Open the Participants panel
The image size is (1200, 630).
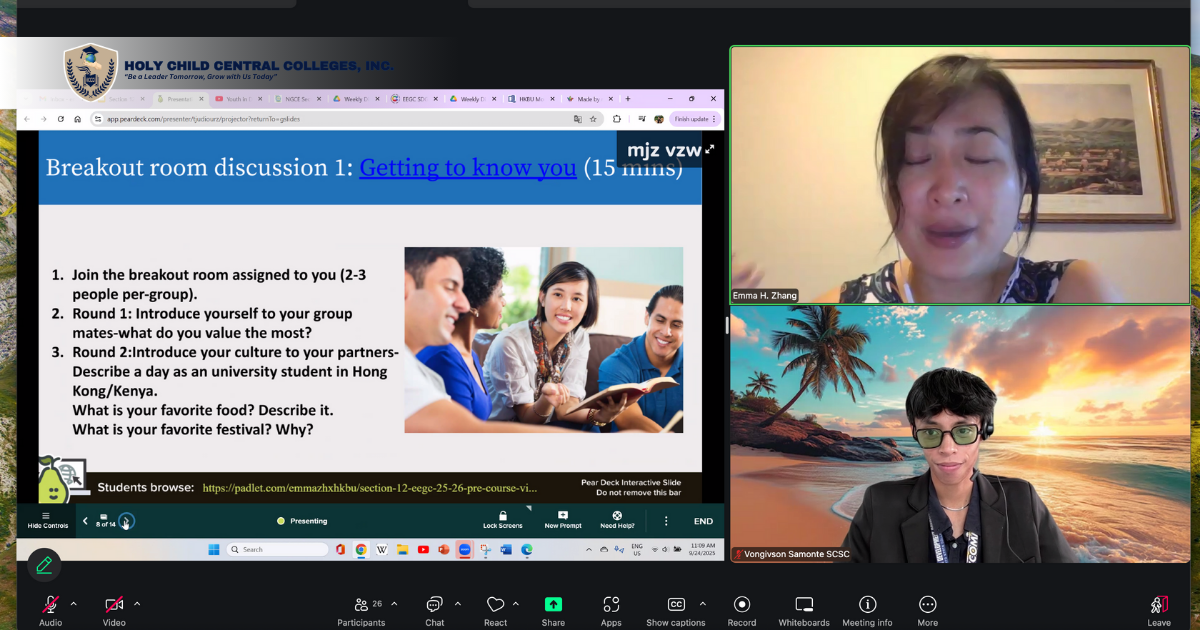coord(361,605)
